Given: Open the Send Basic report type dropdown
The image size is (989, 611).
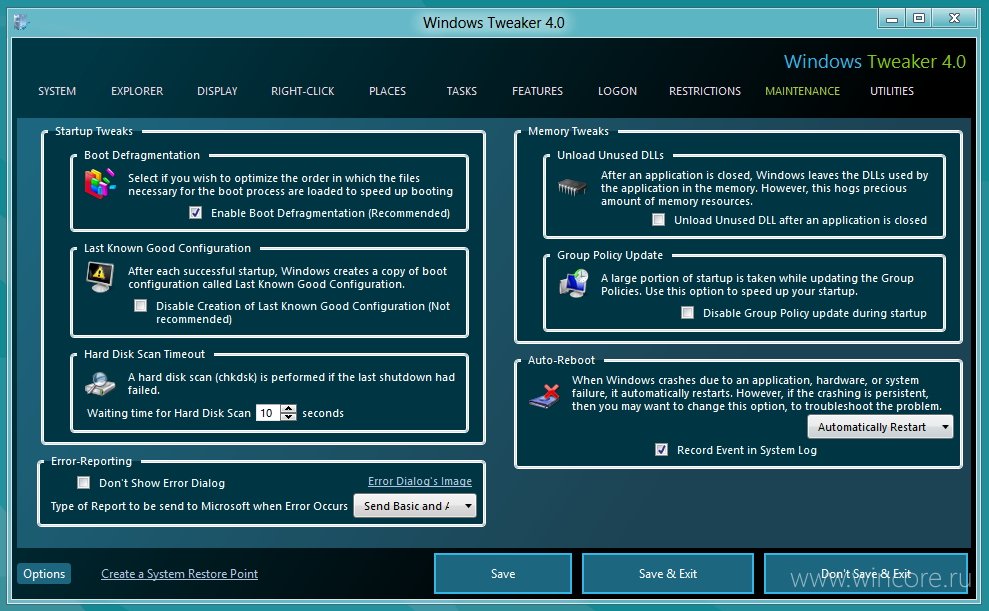Looking at the screenshot, I should (x=415, y=506).
